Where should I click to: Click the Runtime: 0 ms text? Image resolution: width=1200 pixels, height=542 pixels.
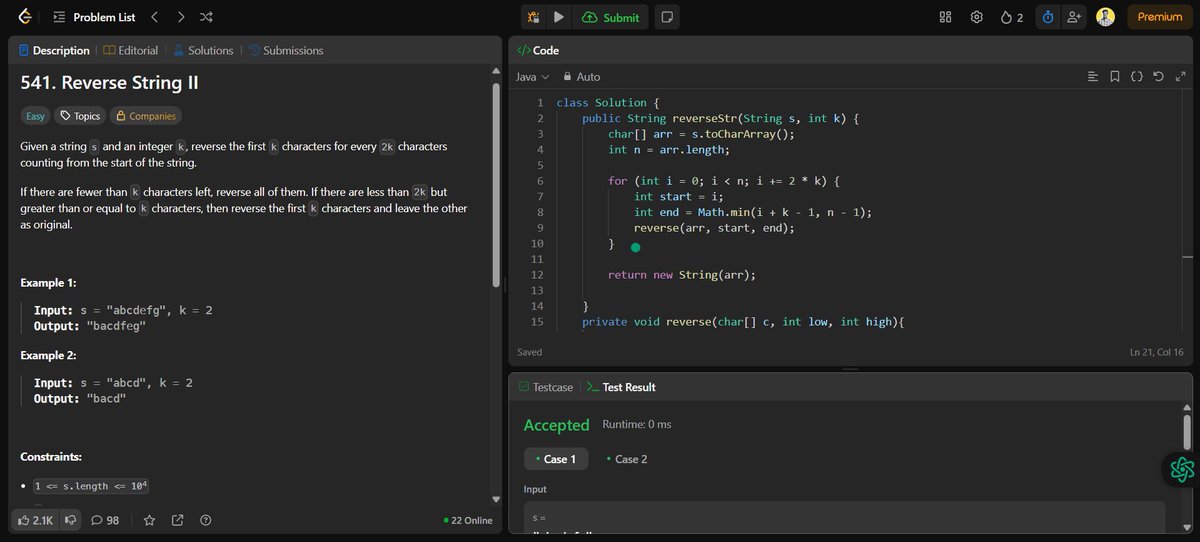(x=636, y=425)
